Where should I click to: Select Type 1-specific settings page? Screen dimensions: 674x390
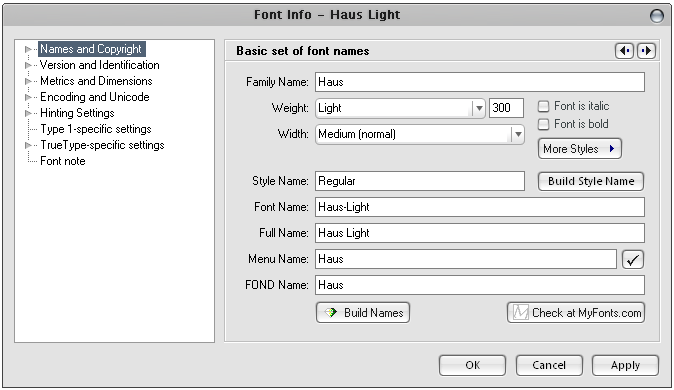[95, 129]
